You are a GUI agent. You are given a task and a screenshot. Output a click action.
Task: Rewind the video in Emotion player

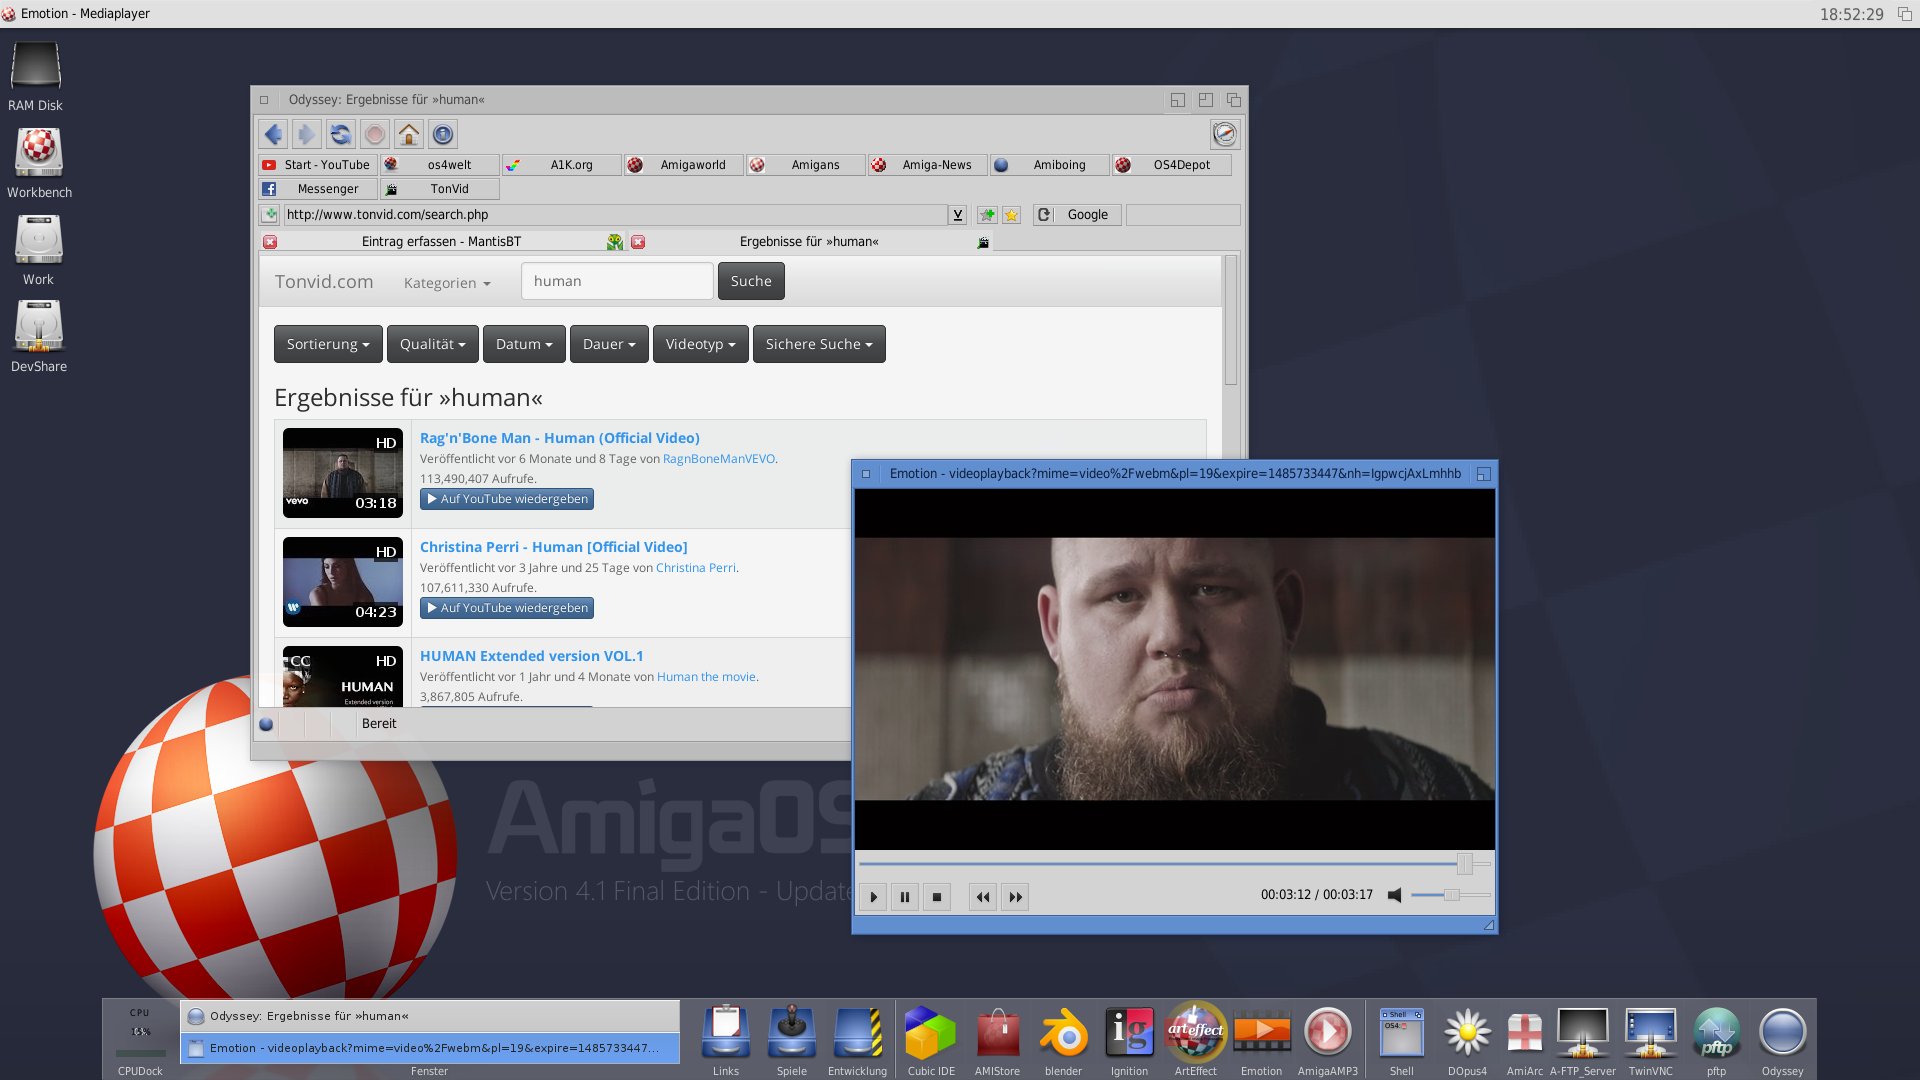(x=983, y=897)
